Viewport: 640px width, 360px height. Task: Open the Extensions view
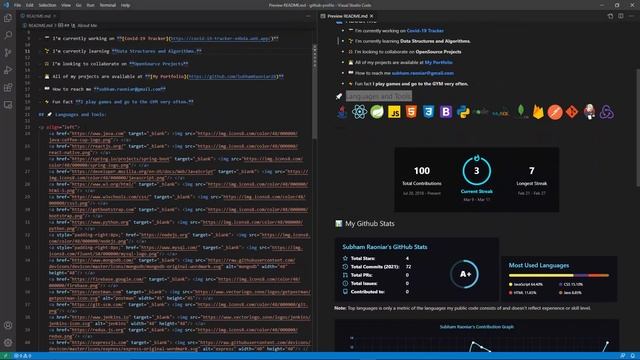8,87
